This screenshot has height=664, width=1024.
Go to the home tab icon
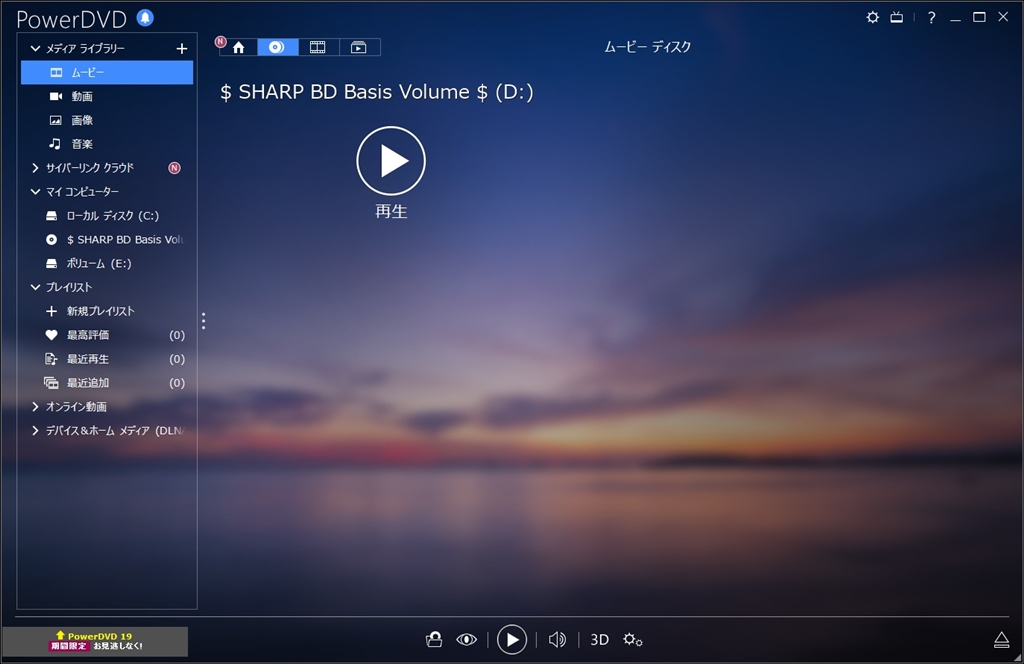(x=238, y=47)
